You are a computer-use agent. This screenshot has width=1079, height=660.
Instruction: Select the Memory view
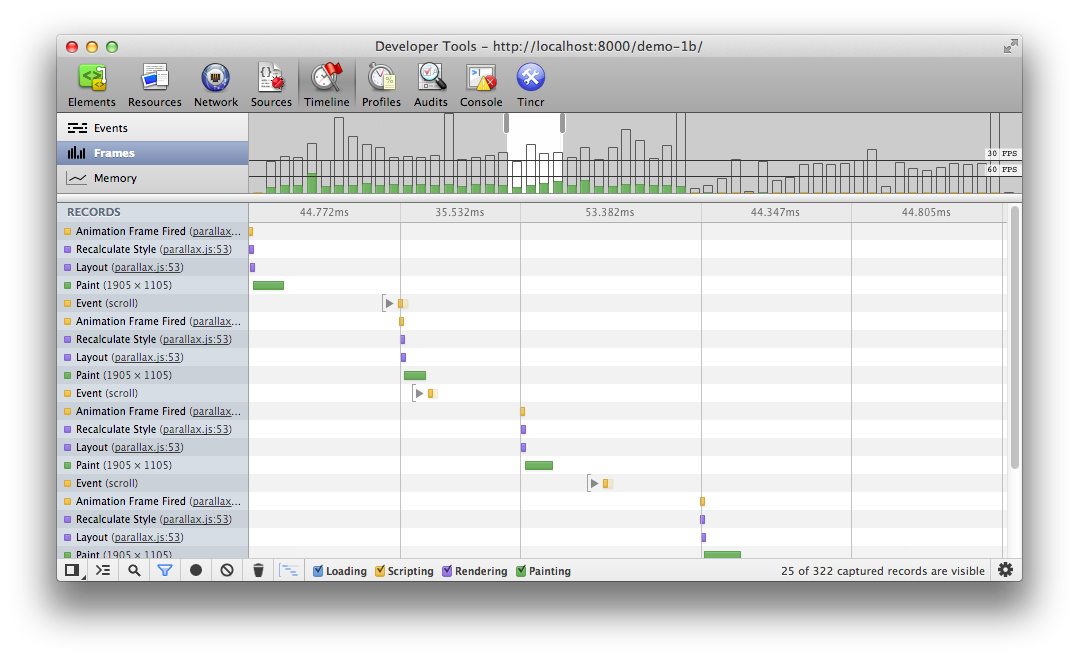pyautogui.click(x=153, y=178)
